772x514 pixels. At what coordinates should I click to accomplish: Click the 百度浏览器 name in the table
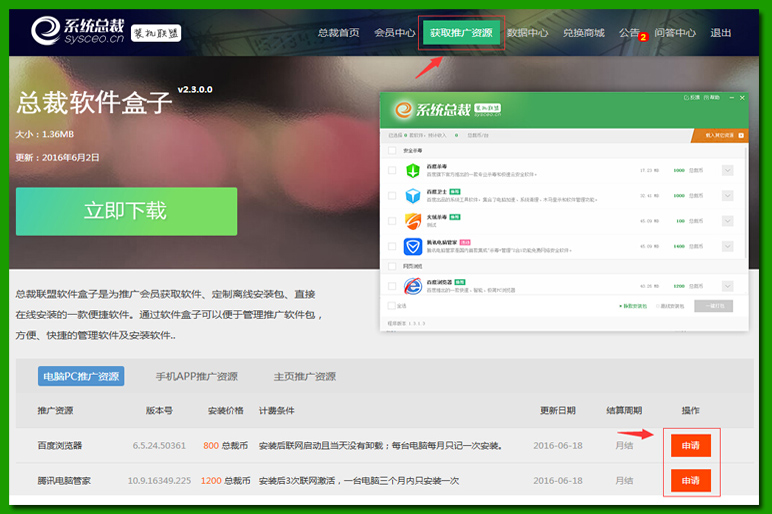(60, 446)
